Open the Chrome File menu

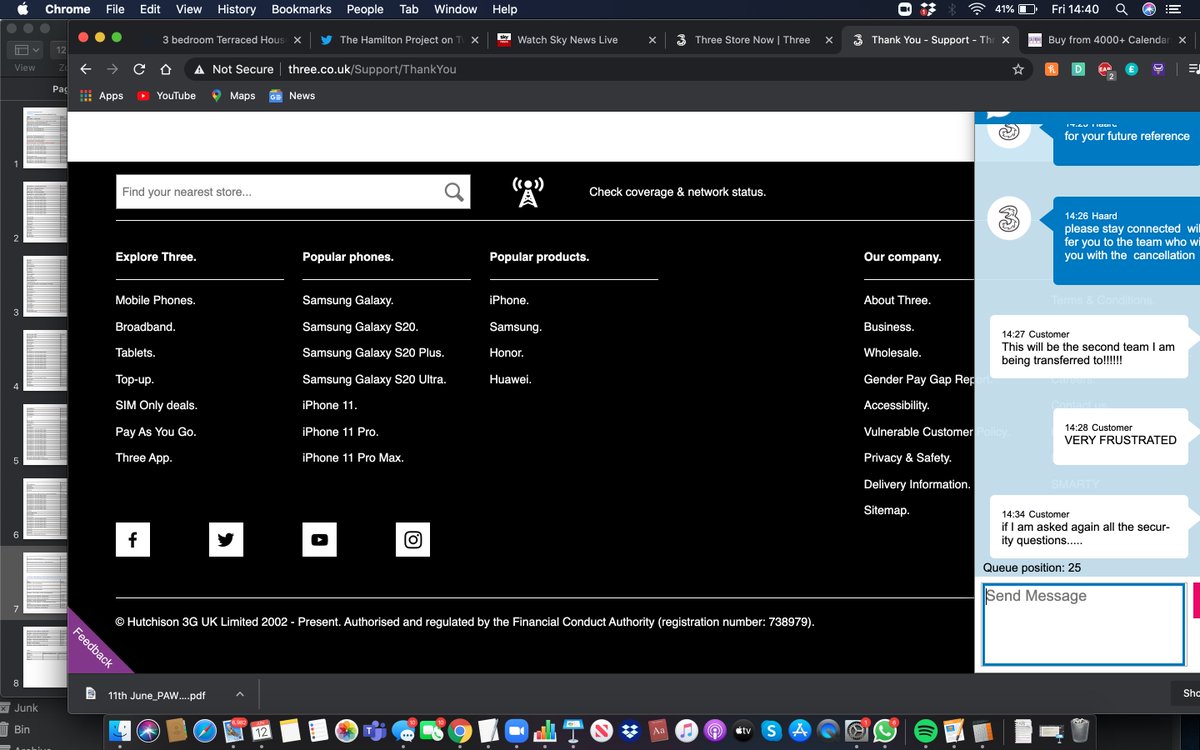(x=115, y=9)
